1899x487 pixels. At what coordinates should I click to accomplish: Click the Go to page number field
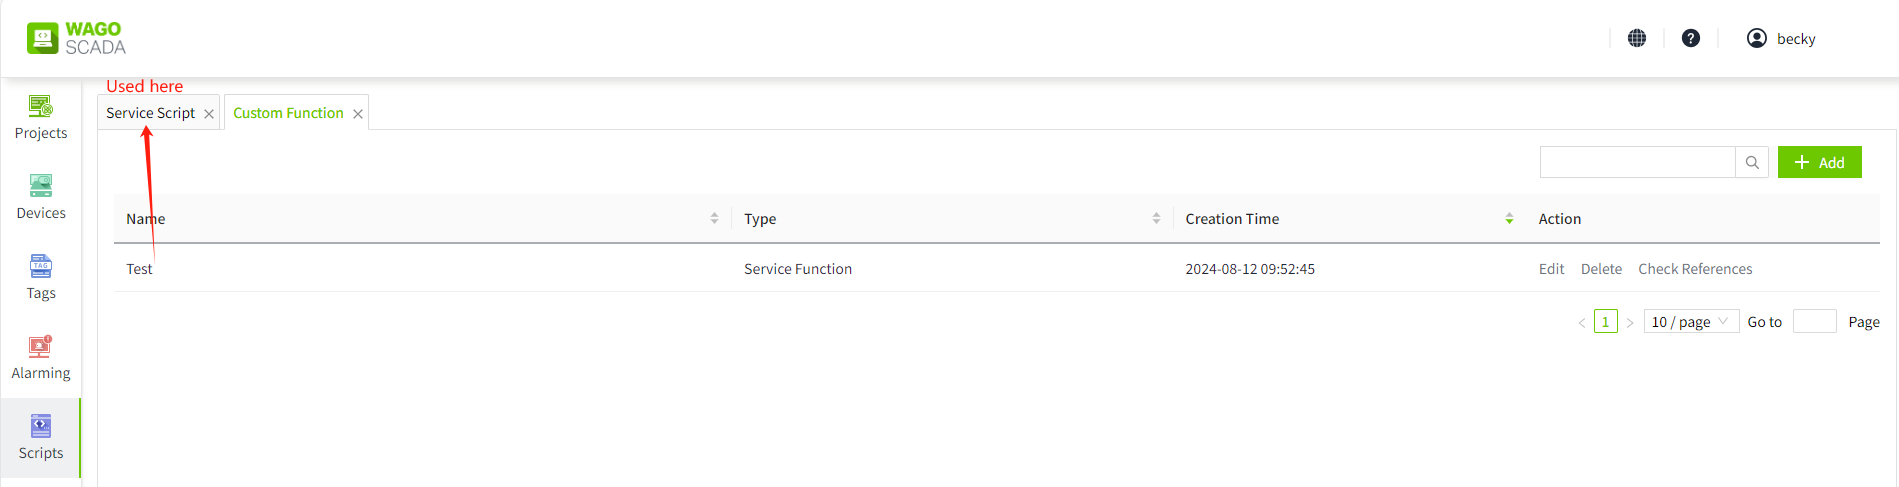pyautogui.click(x=1814, y=322)
